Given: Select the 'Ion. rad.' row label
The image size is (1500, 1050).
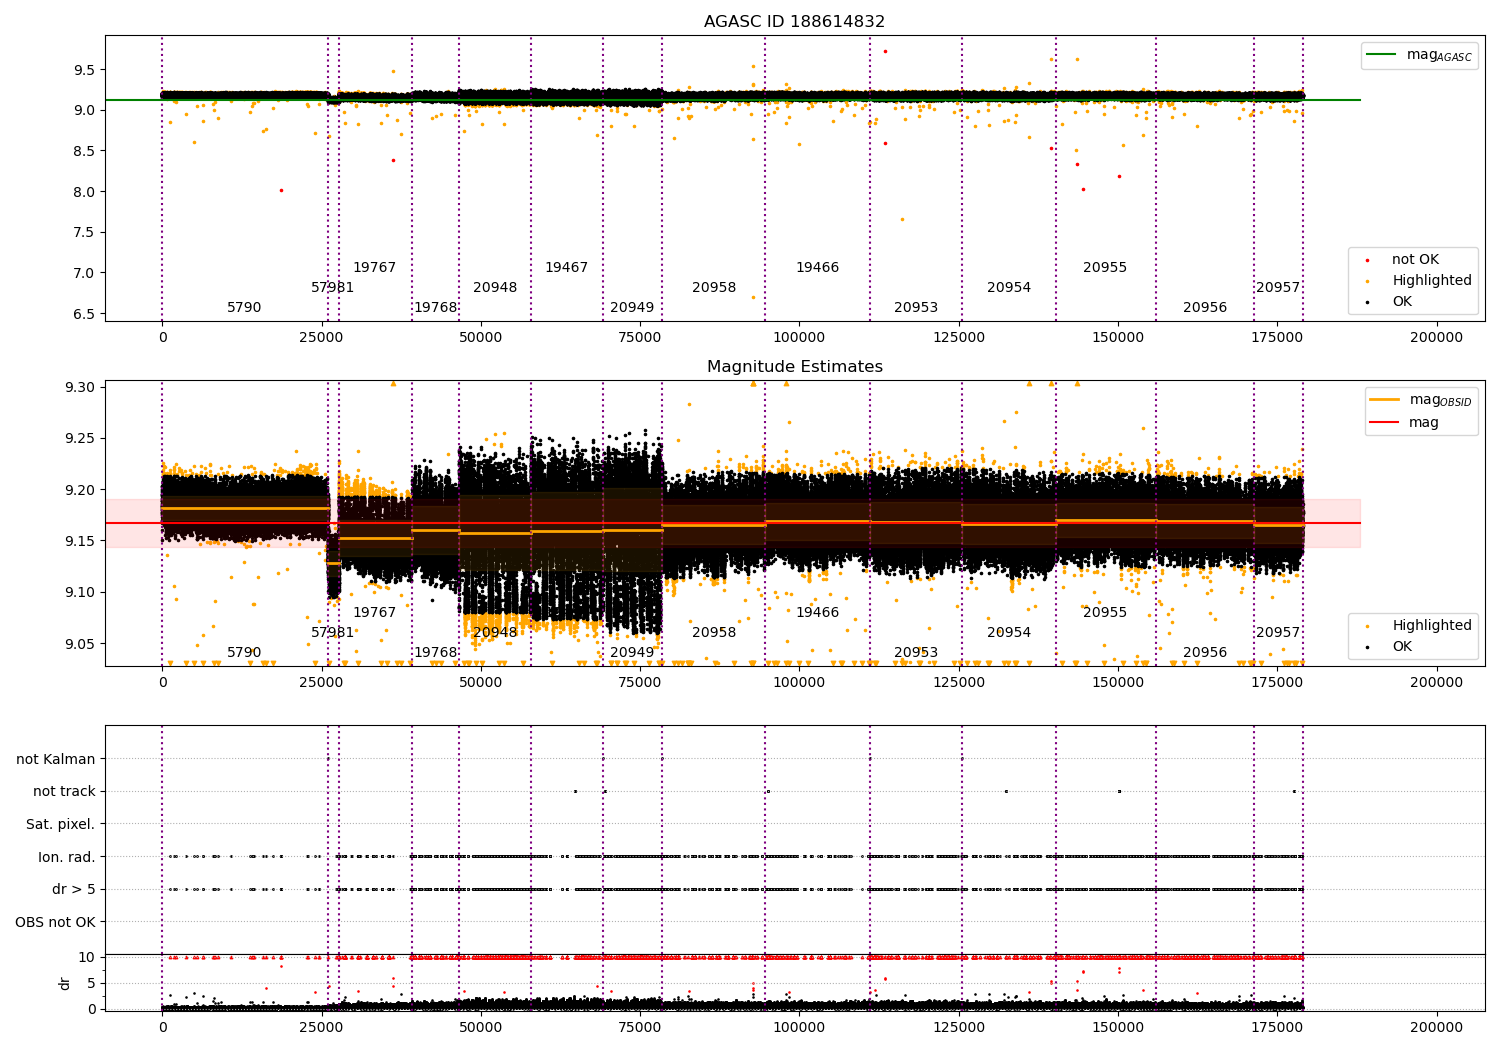Looking at the screenshot, I should pos(66,857).
